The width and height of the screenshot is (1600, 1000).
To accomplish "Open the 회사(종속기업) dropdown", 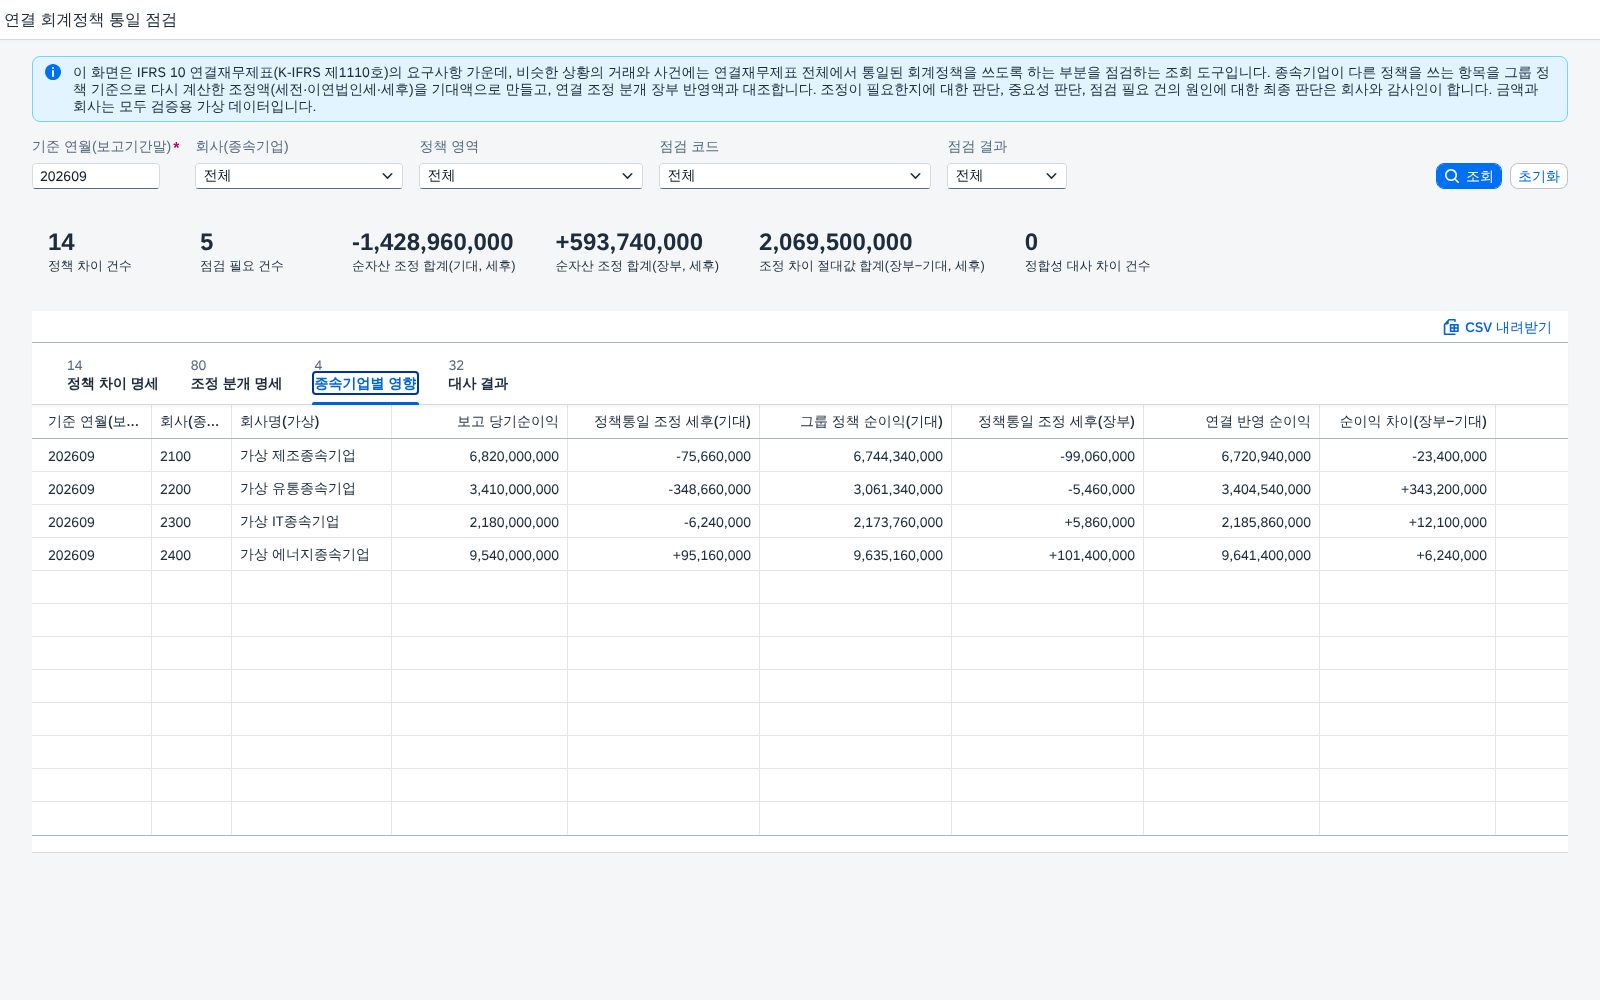I will [x=299, y=176].
